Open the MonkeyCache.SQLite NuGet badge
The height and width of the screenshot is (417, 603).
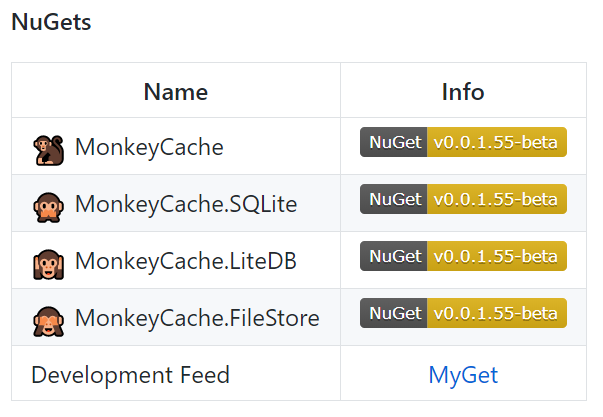(x=463, y=199)
